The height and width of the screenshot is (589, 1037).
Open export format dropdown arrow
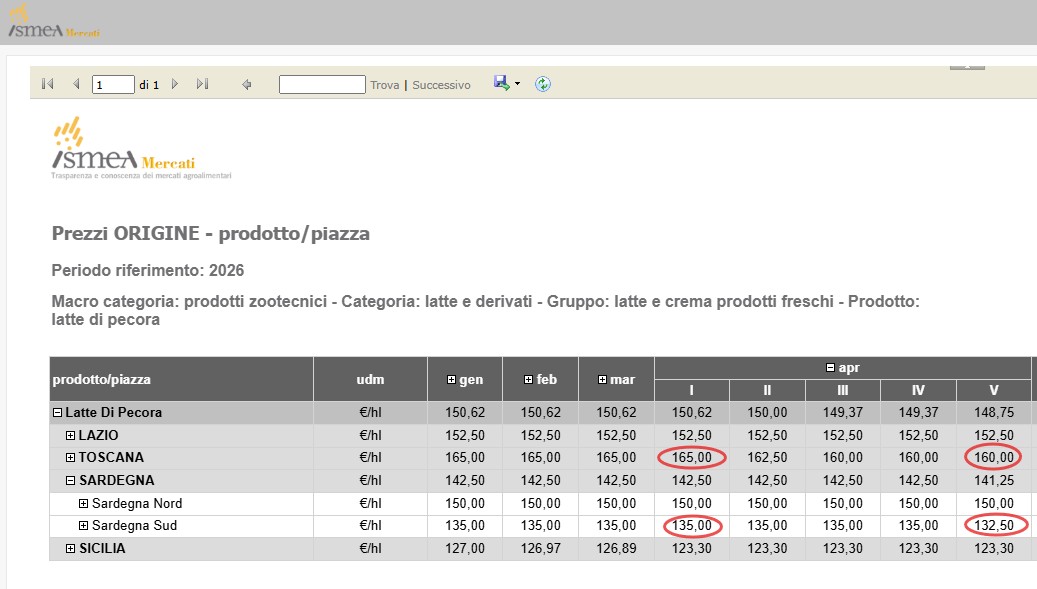coord(517,83)
